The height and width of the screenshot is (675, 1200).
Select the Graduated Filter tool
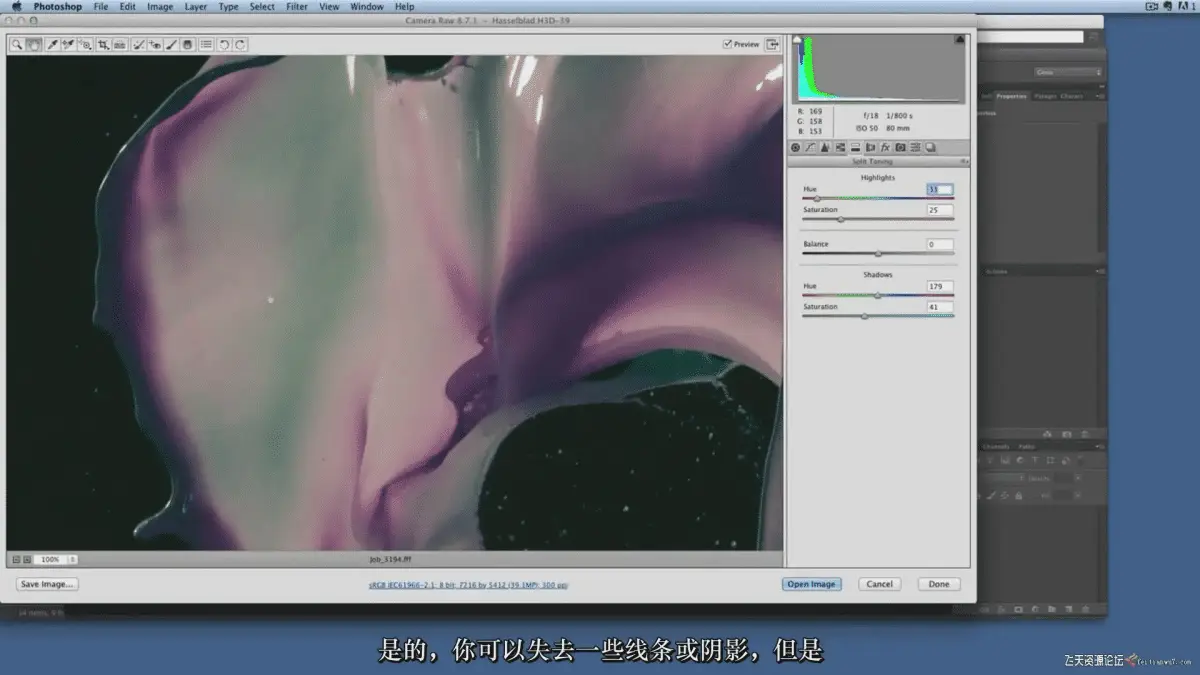pos(187,45)
